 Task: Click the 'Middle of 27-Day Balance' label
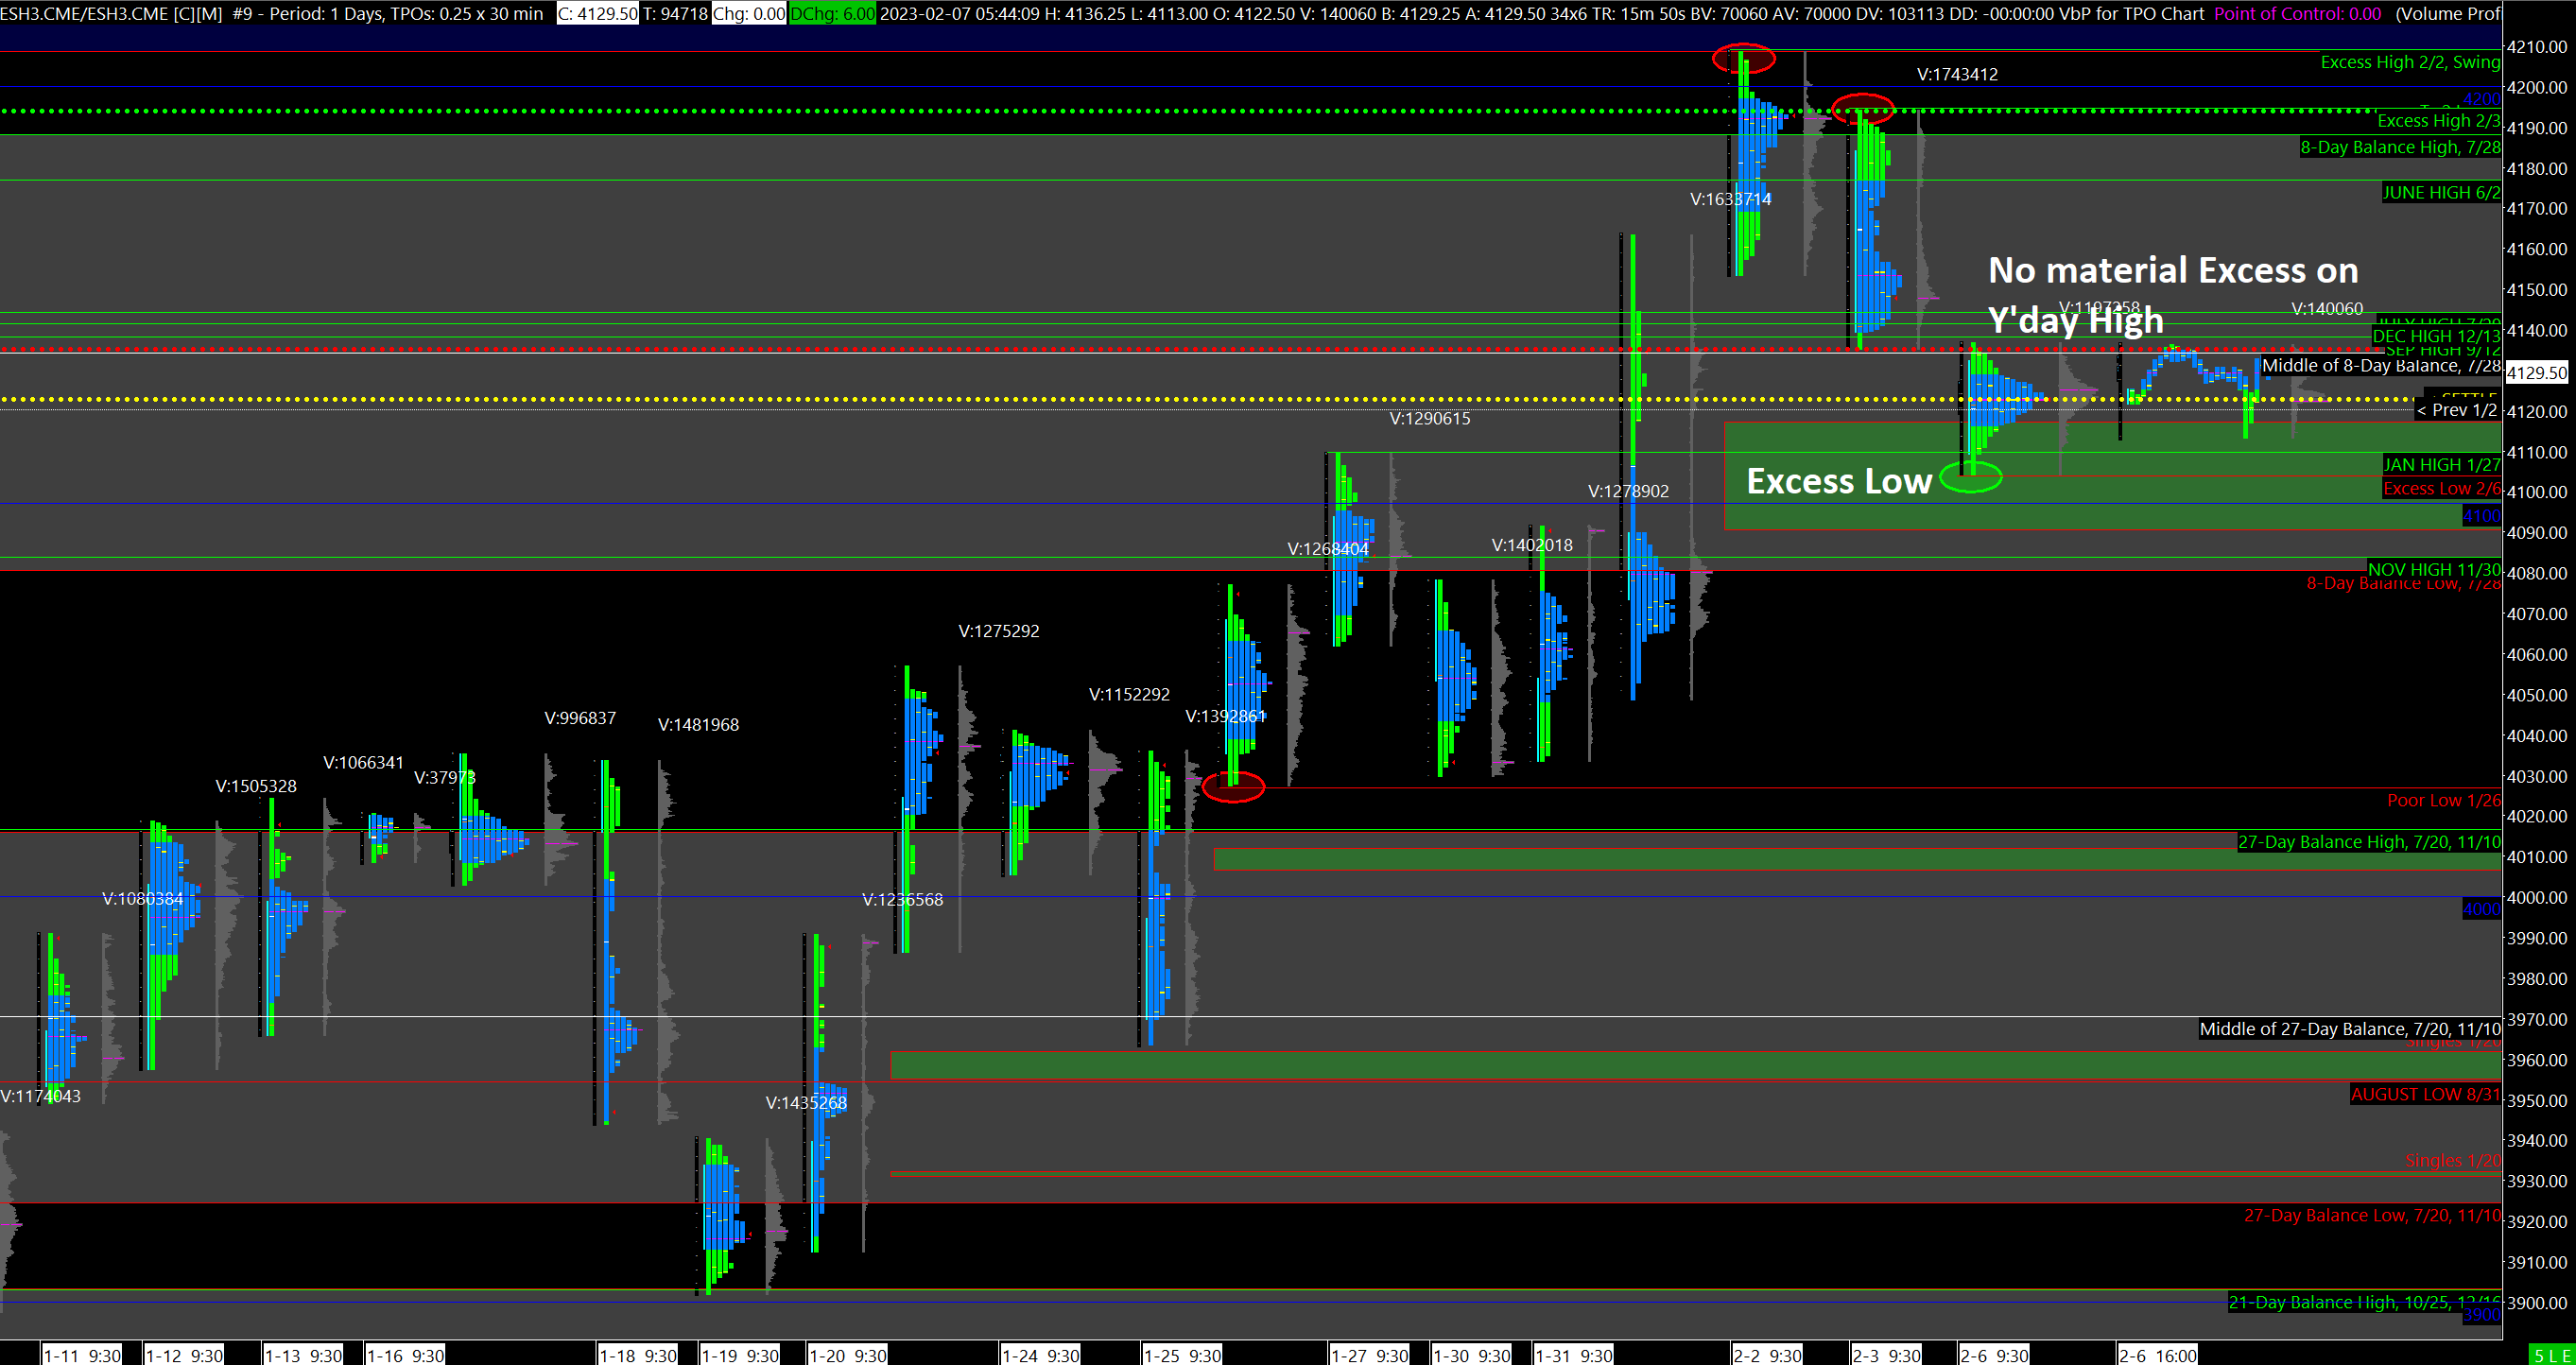(x=2349, y=1029)
